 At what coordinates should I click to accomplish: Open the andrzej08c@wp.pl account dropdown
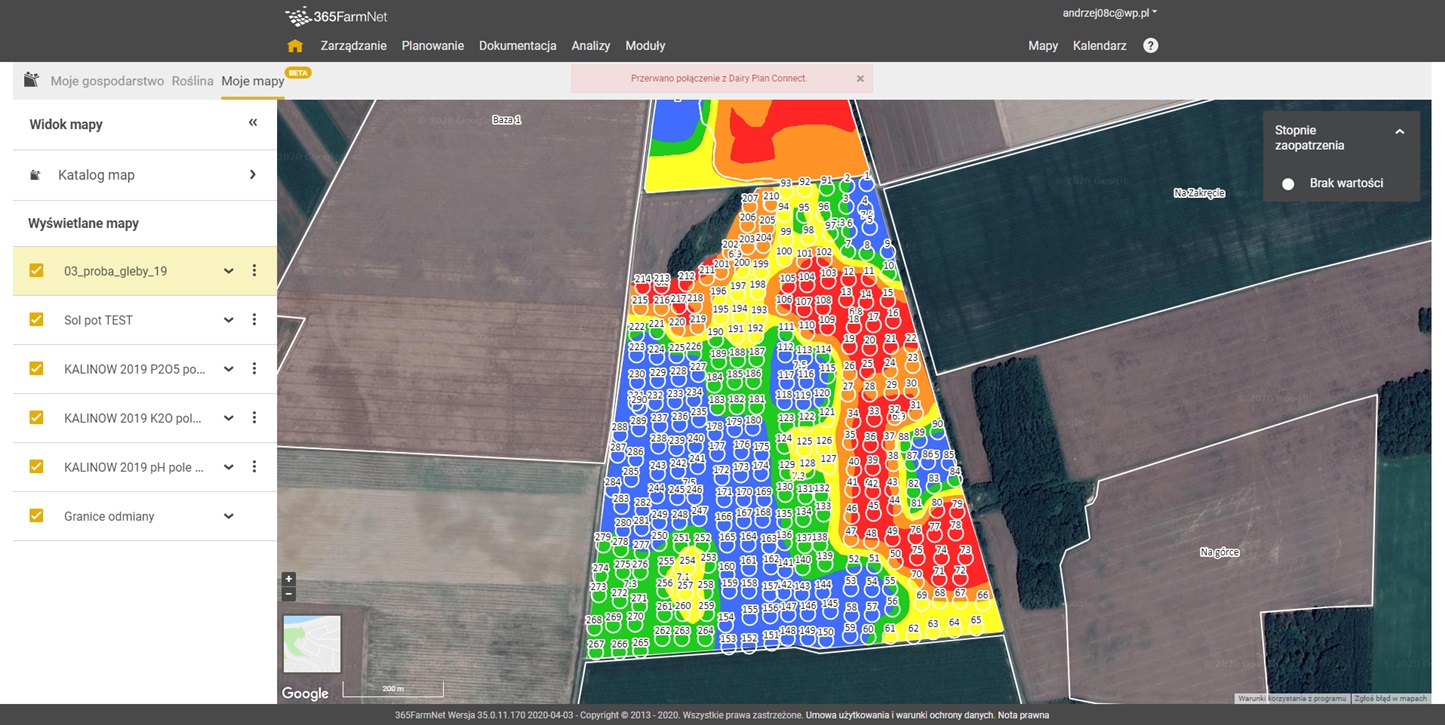click(x=1109, y=14)
